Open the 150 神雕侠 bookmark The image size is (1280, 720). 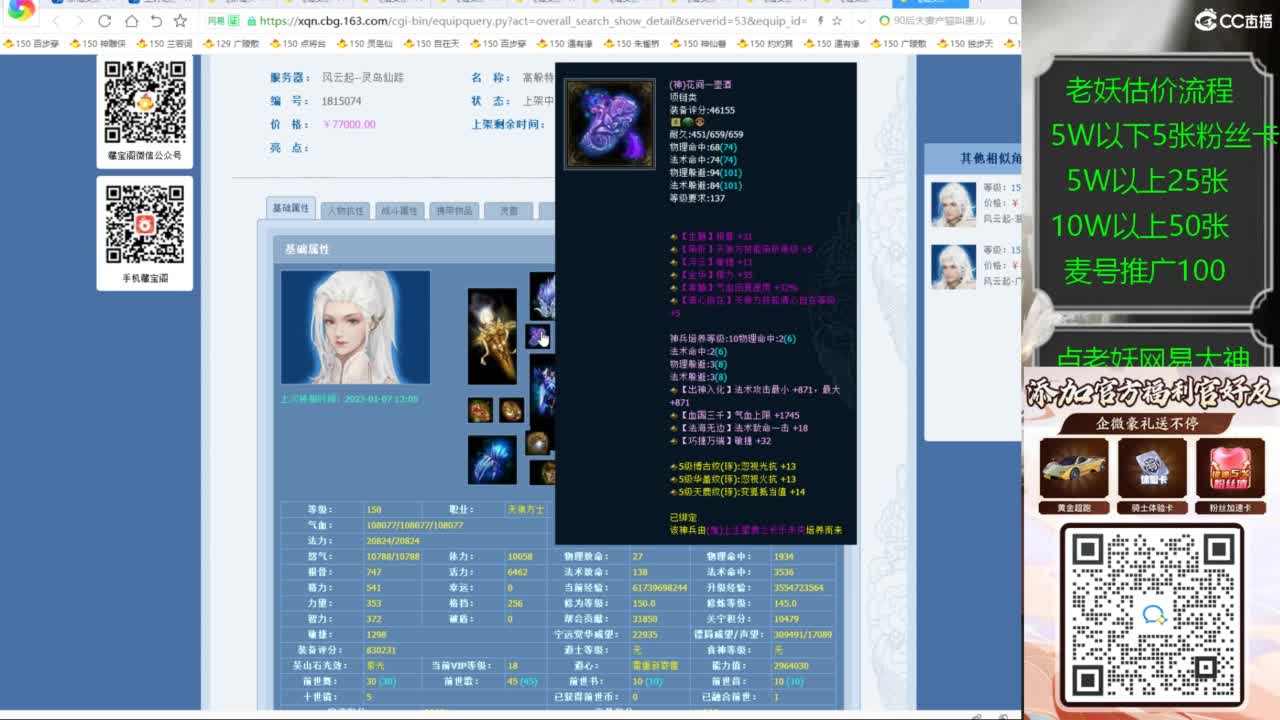coord(97,44)
